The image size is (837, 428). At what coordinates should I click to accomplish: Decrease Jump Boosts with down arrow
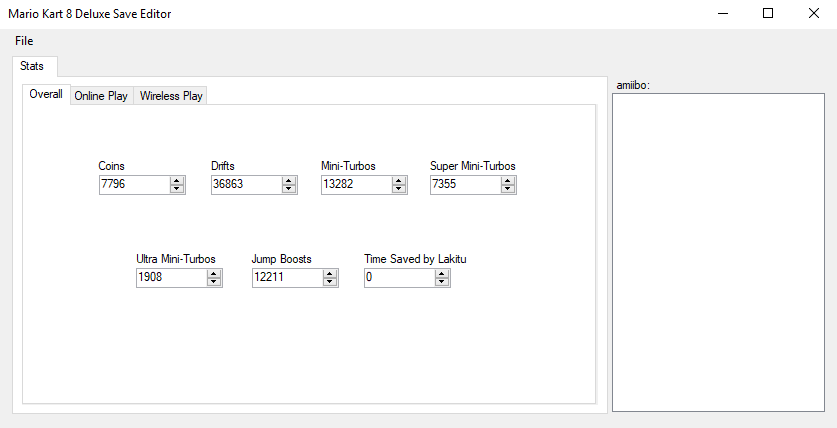coord(330,282)
